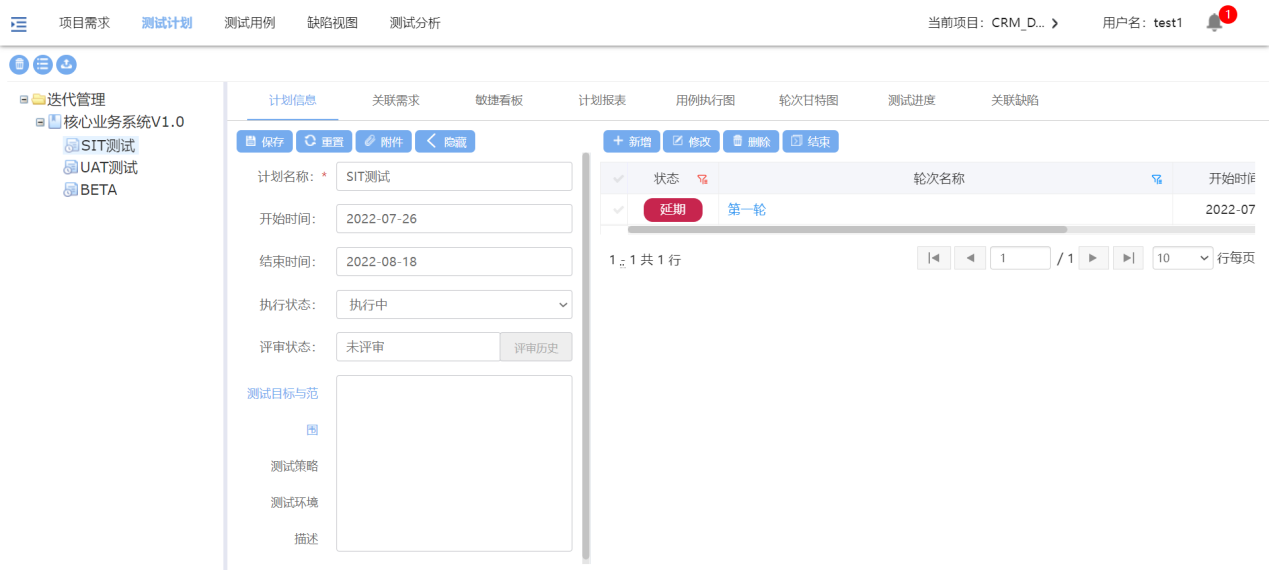This screenshot has height=570, width=1269.
Task: Switch to the 测试进度 tab
Action: pyautogui.click(x=912, y=100)
